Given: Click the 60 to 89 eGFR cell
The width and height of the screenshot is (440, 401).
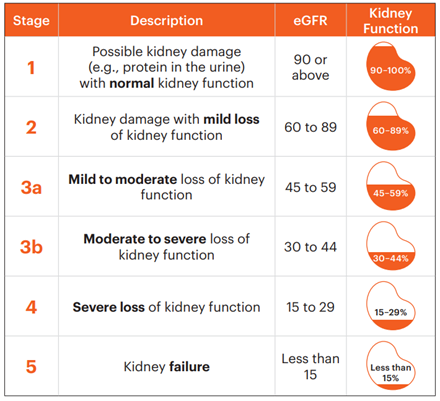Looking at the screenshot, I should click(x=310, y=127).
